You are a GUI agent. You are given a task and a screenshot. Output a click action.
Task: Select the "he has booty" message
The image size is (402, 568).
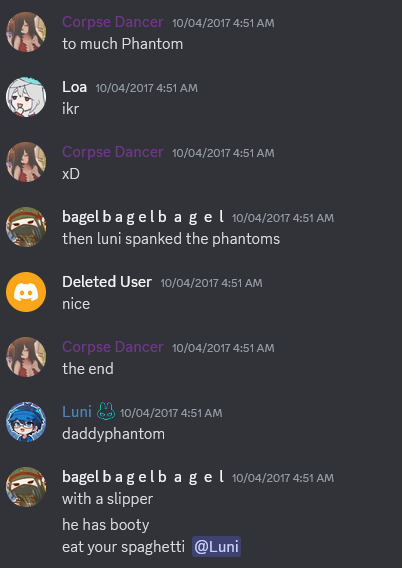(x=106, y=525)
